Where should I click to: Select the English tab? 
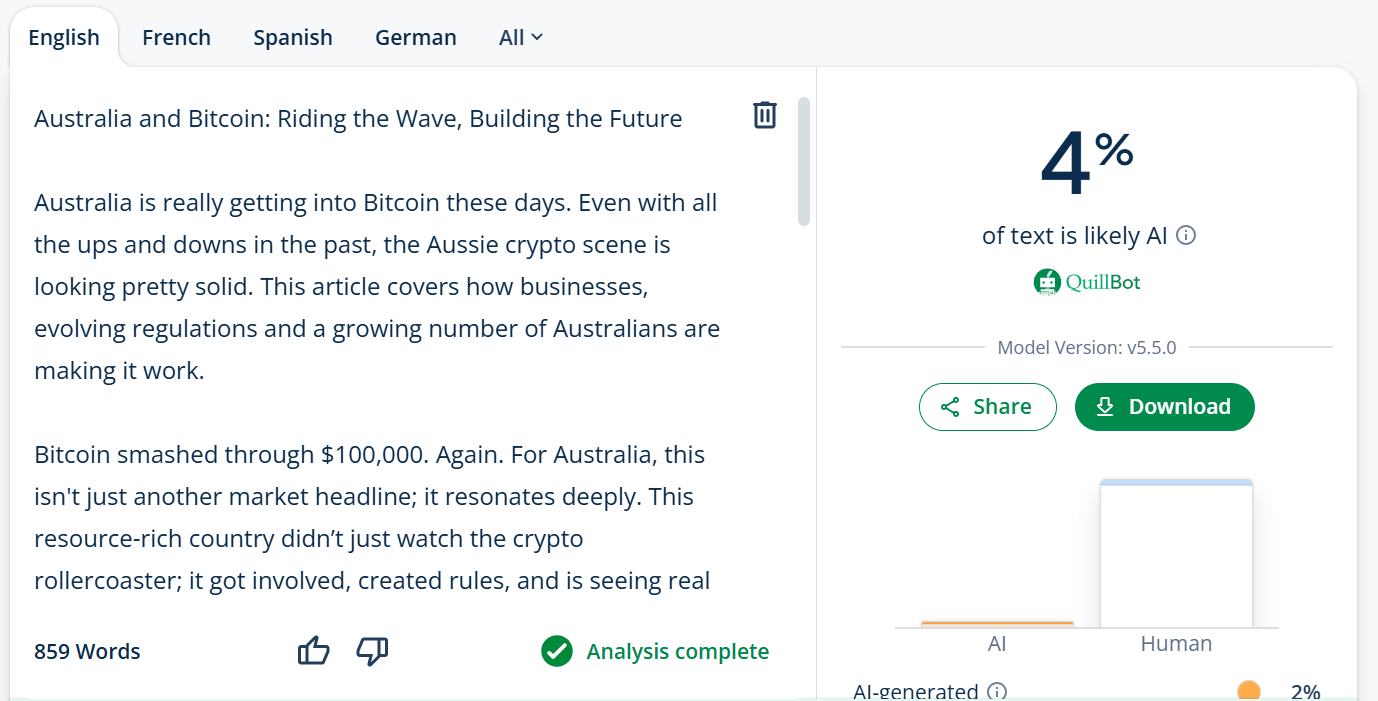[x=64, y=38]
